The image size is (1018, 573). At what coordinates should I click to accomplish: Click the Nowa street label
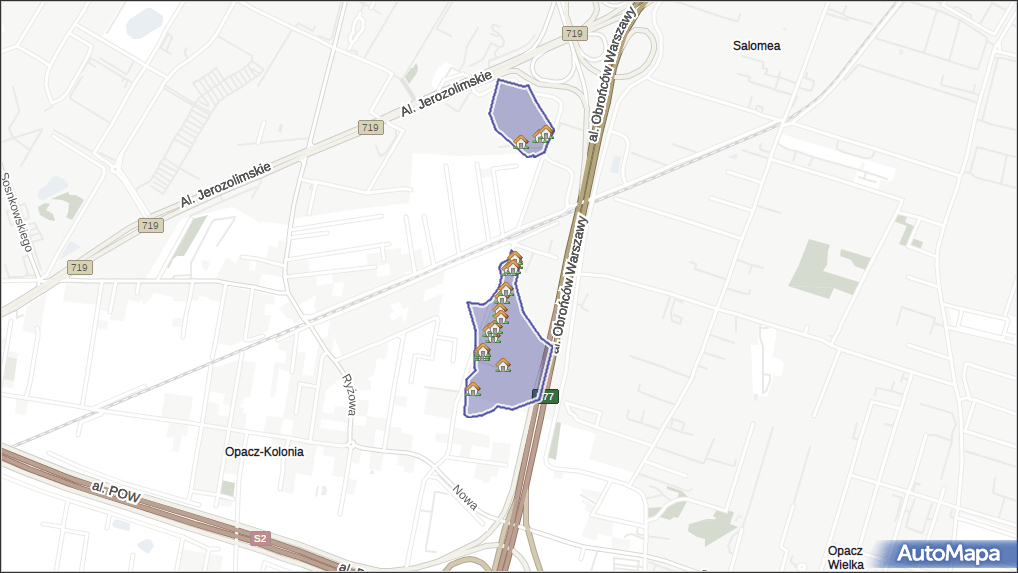click(x=465, y=497)
